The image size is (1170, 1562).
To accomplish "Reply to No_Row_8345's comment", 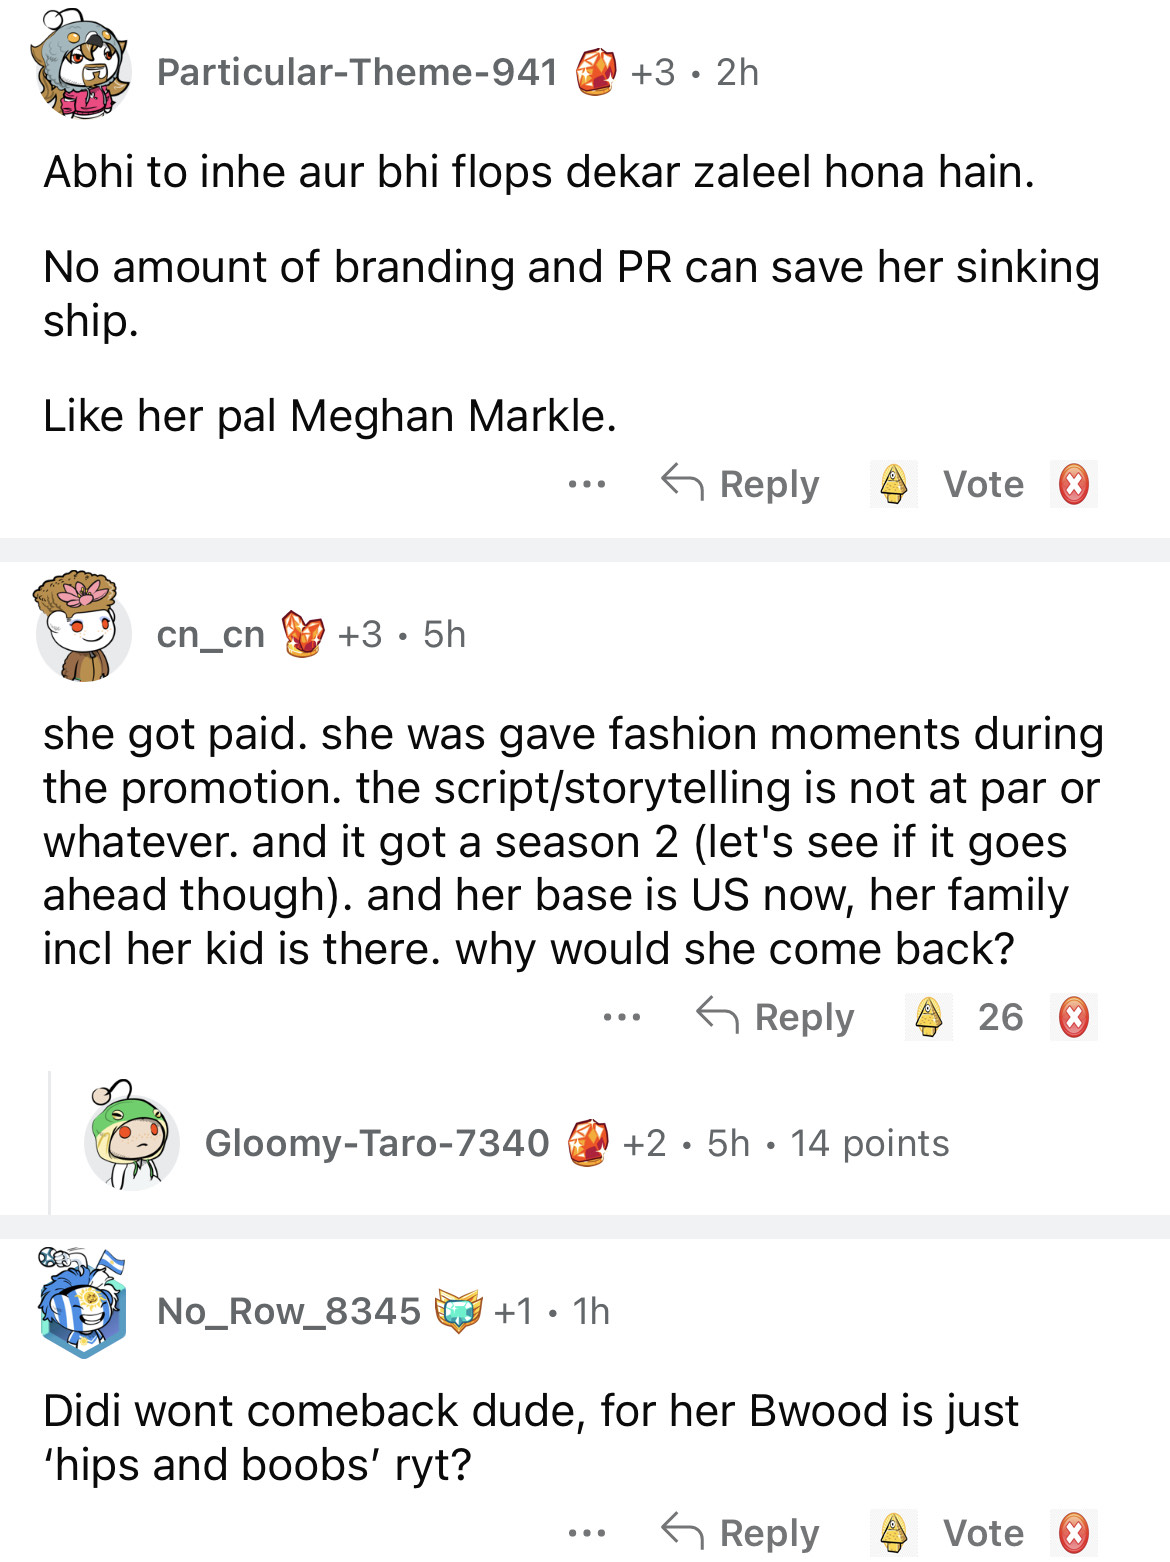I will click(x=741, y=1533).
